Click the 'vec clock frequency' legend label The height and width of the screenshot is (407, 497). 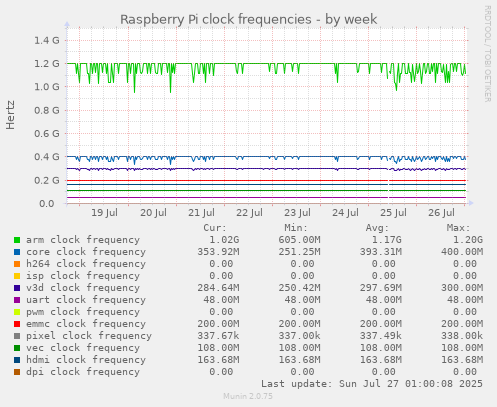[83, 348]
